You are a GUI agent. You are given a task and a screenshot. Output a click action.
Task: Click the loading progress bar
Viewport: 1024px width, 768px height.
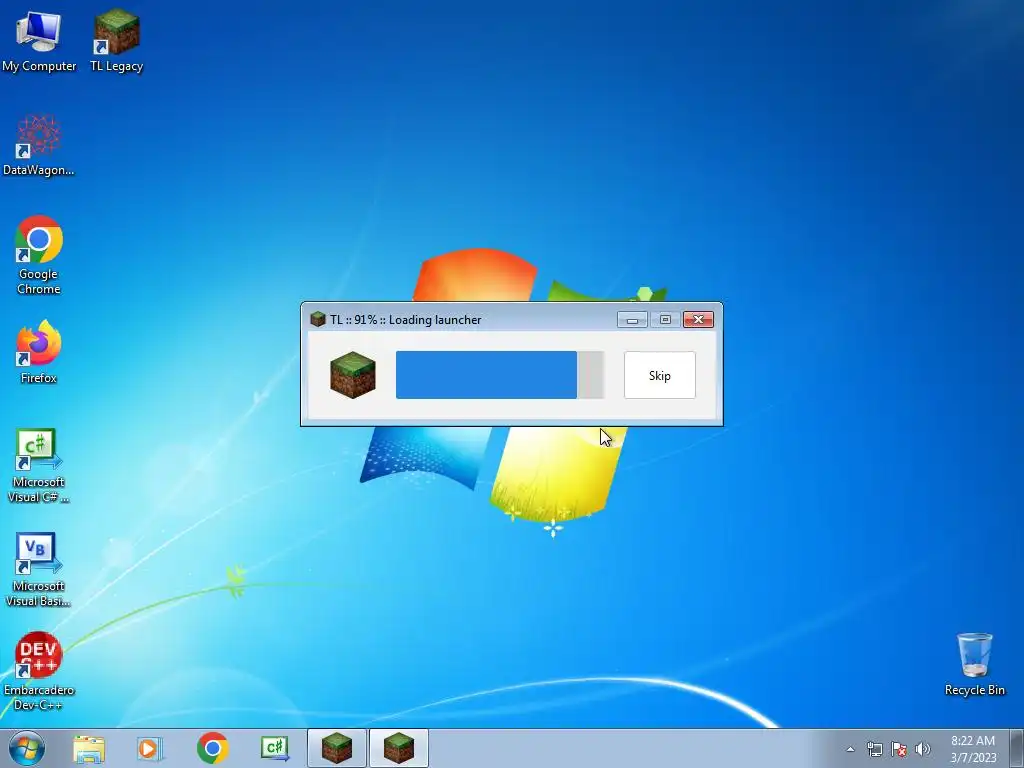(x=500, y=375)
